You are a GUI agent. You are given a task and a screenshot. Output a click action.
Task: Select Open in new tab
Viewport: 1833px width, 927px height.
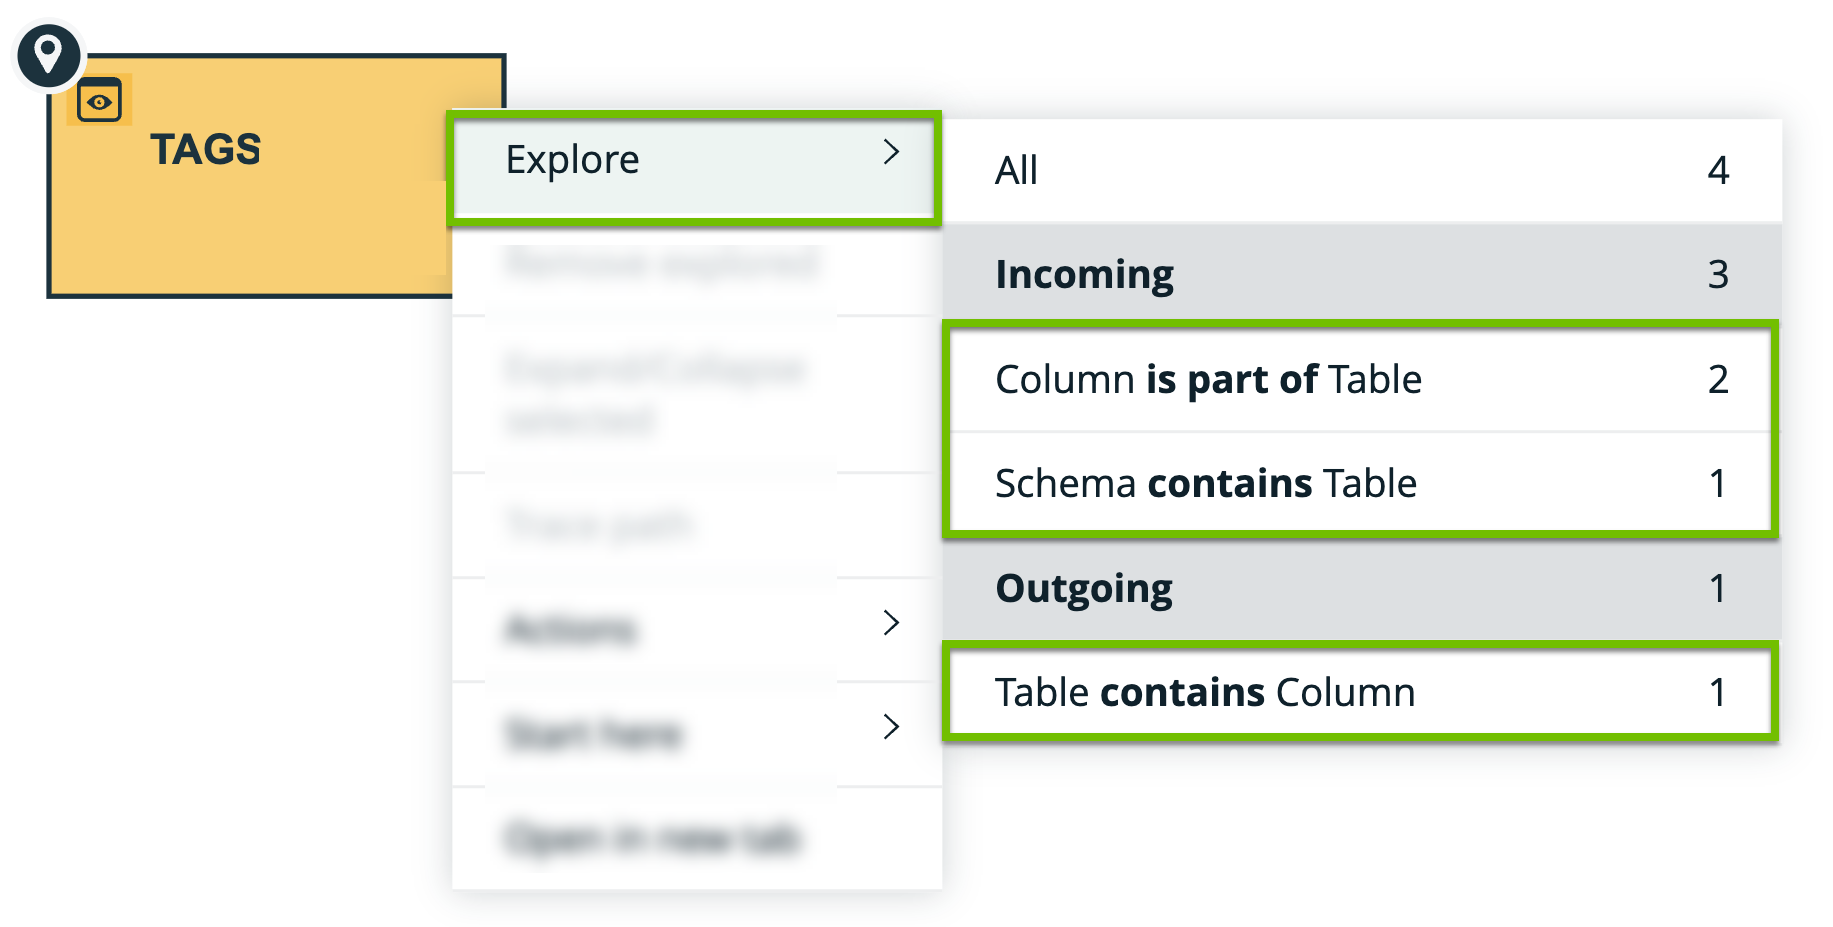(652, 839)
